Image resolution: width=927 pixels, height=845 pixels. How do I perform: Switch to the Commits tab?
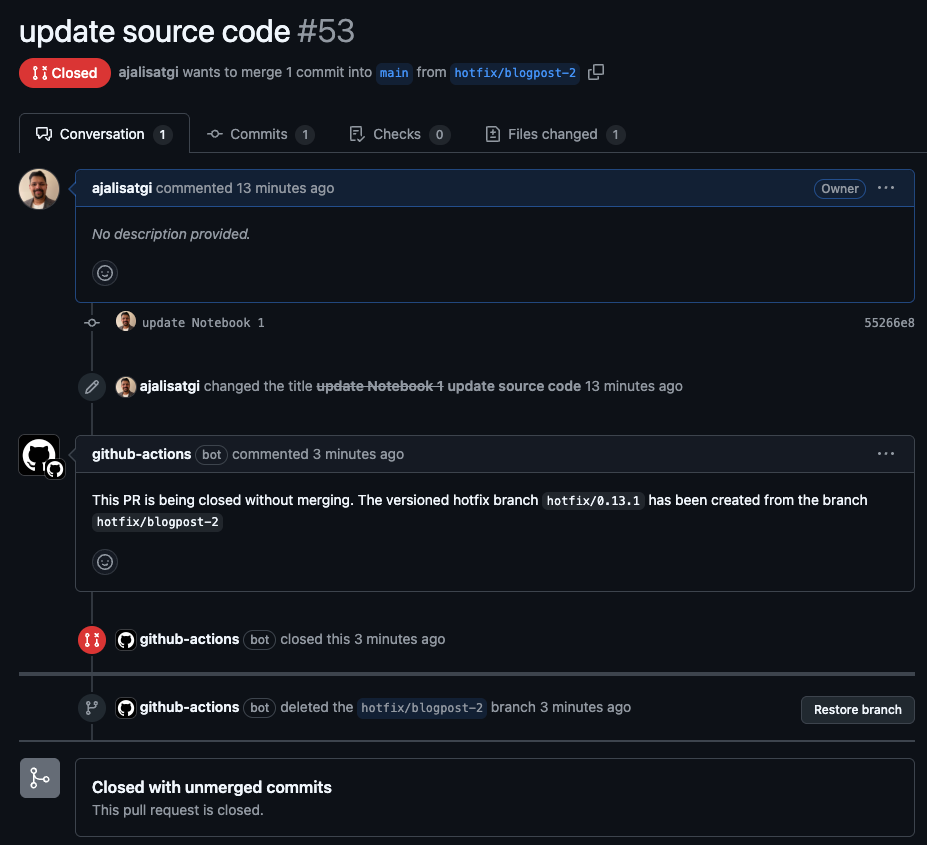click(260, 134)
